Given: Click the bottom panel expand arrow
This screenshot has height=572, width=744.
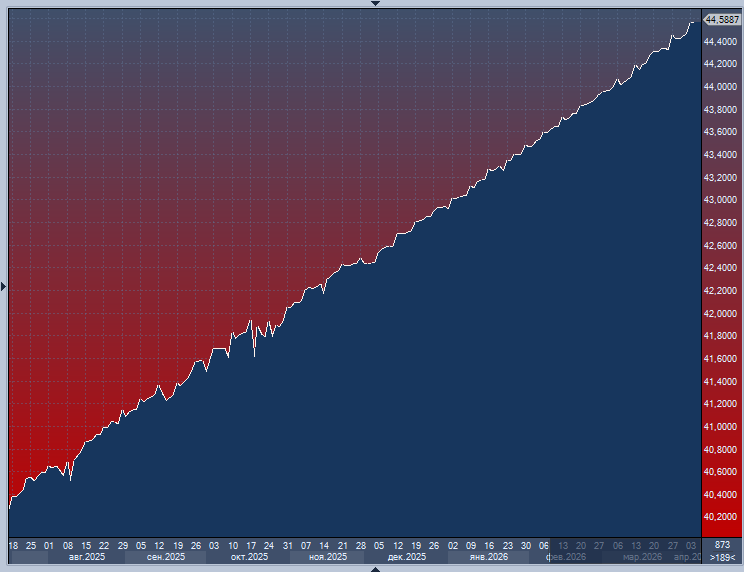Looking at the screenshot, I should coord(375,568).
